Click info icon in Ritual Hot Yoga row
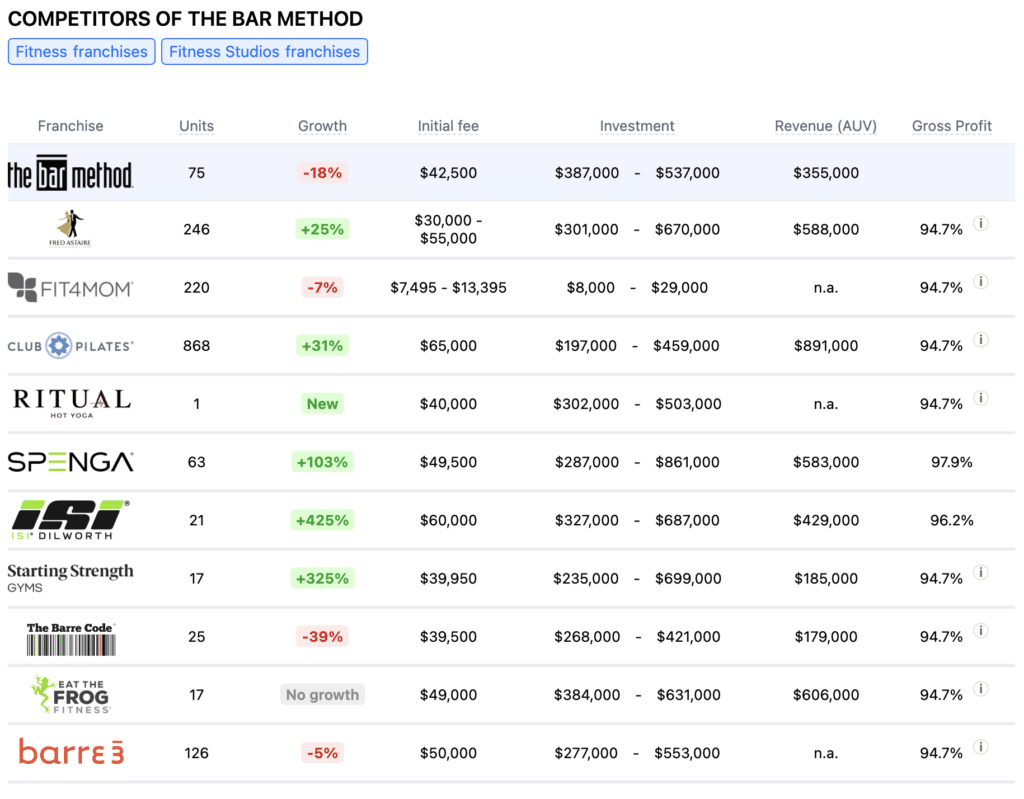The image size is (1024, 799). (x=981, y=398)
